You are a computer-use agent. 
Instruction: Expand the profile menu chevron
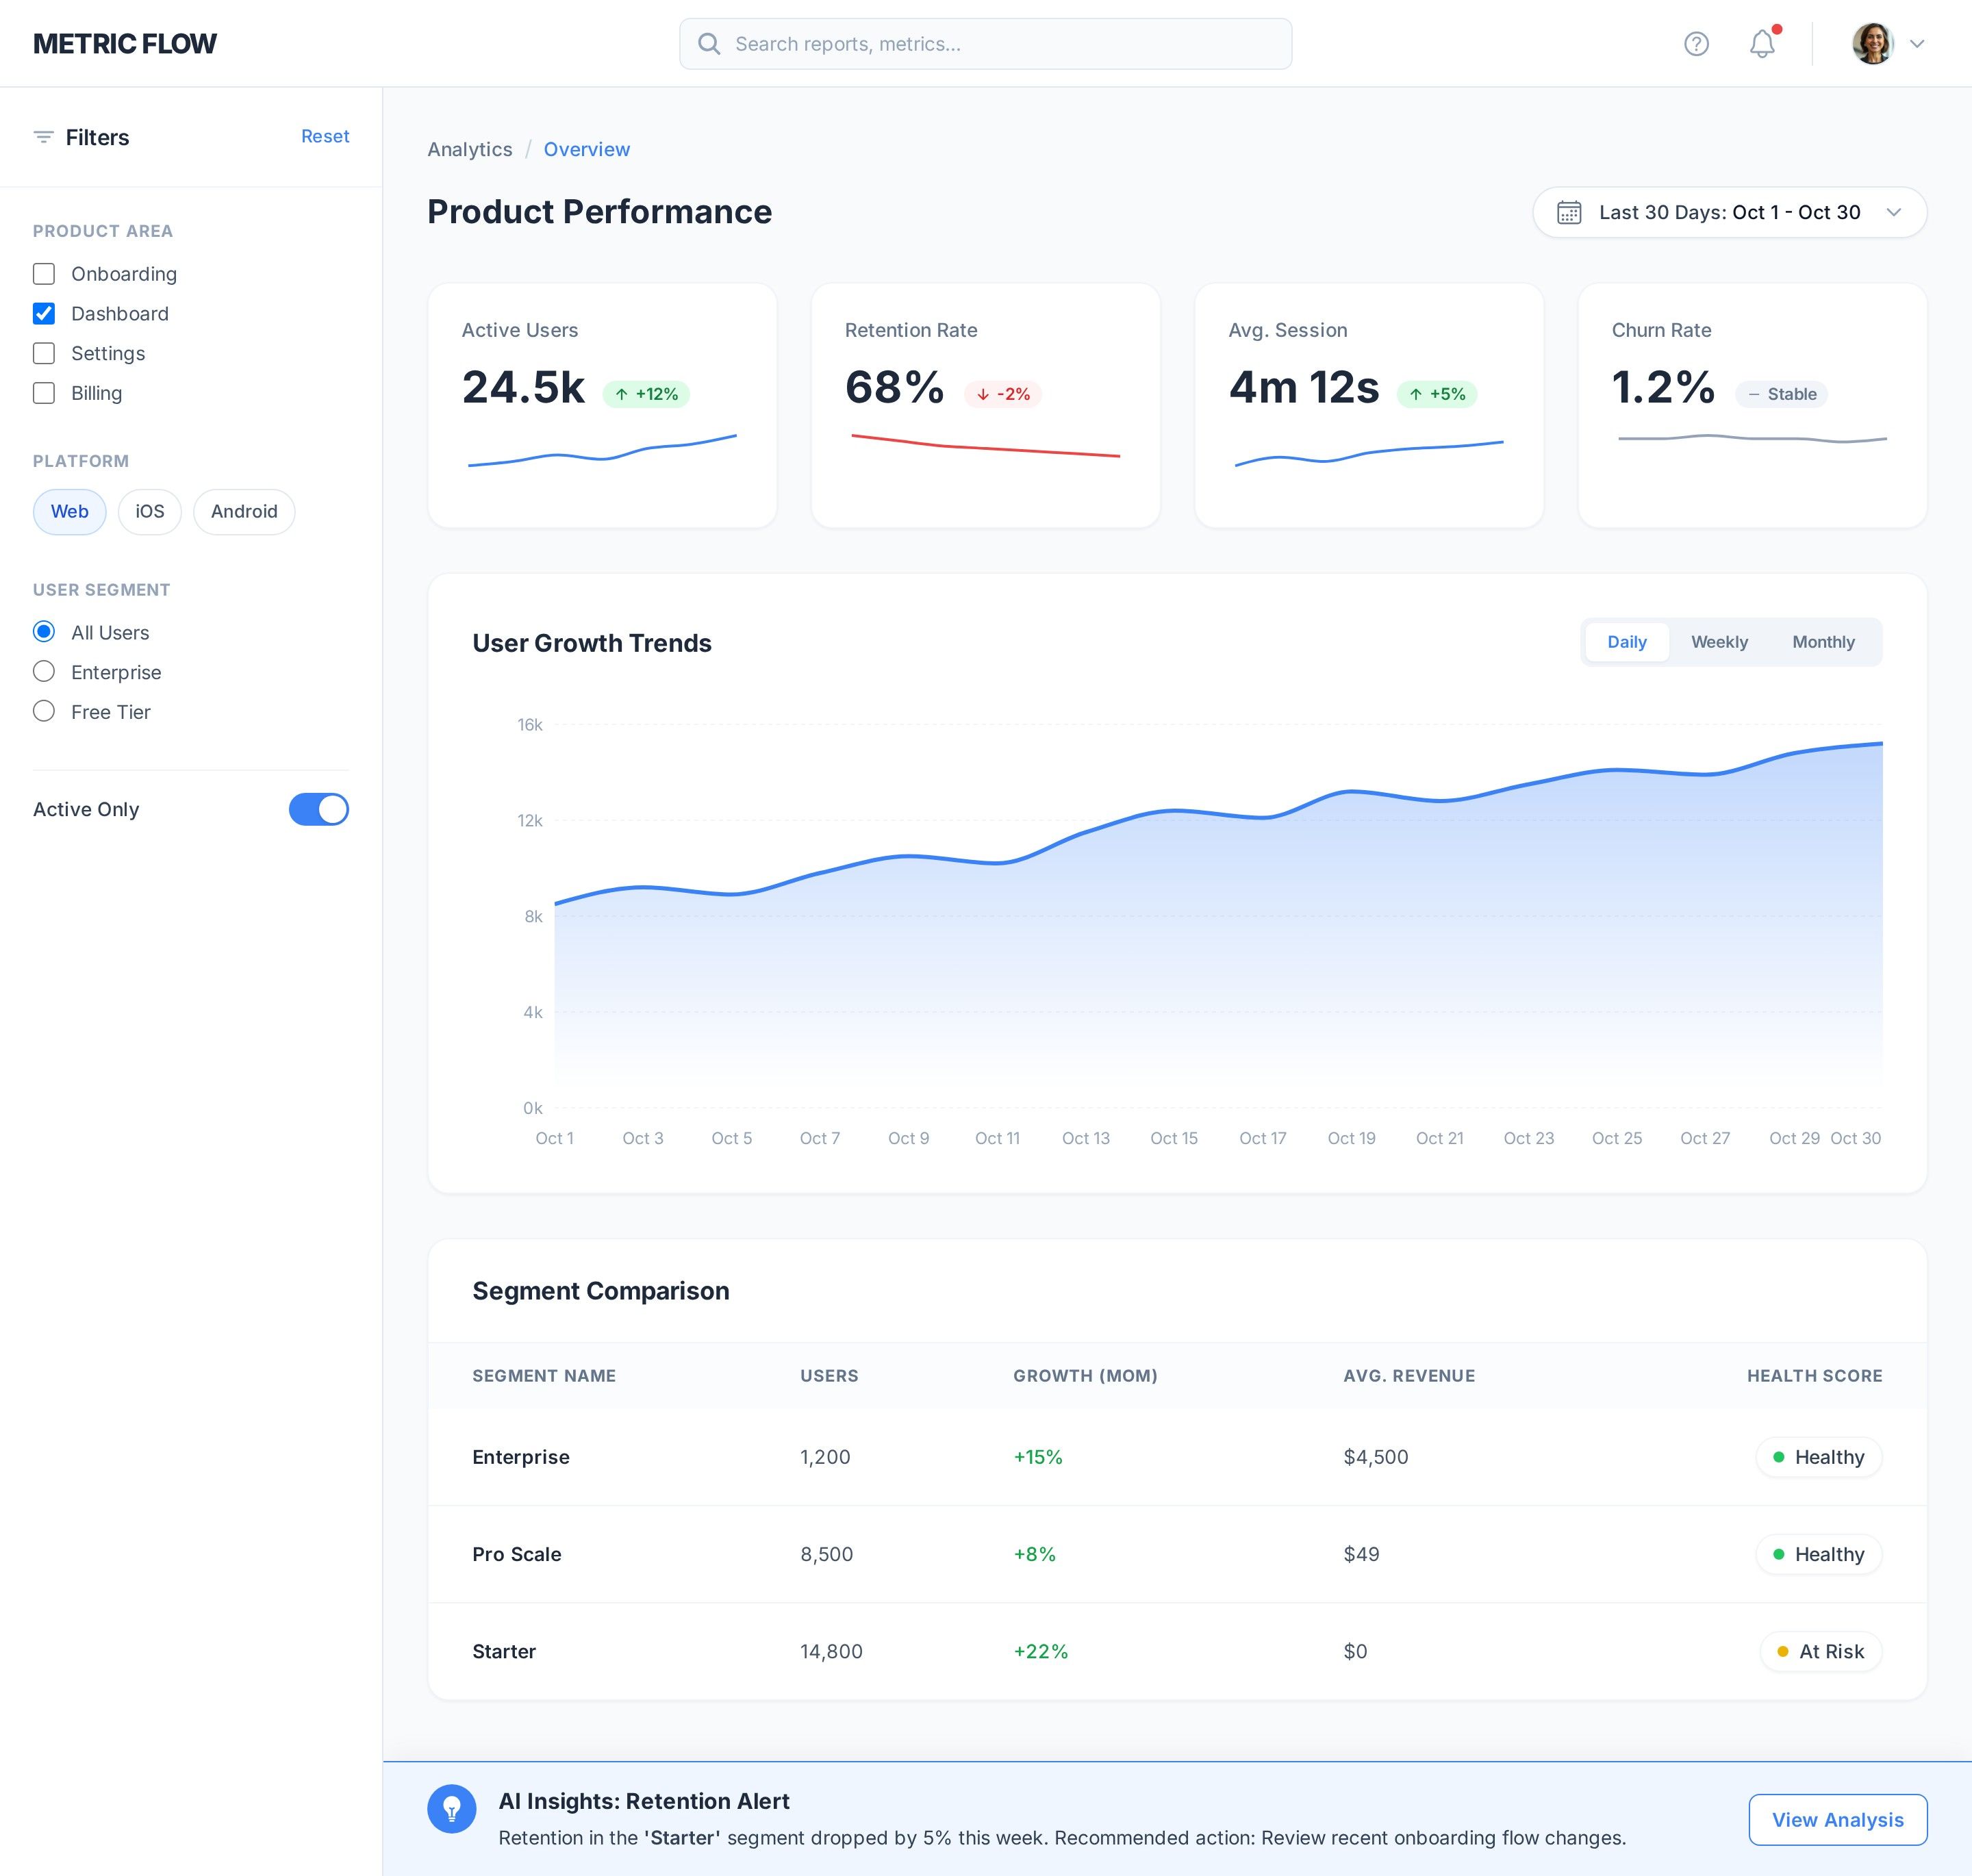[x=1917, y=44]
